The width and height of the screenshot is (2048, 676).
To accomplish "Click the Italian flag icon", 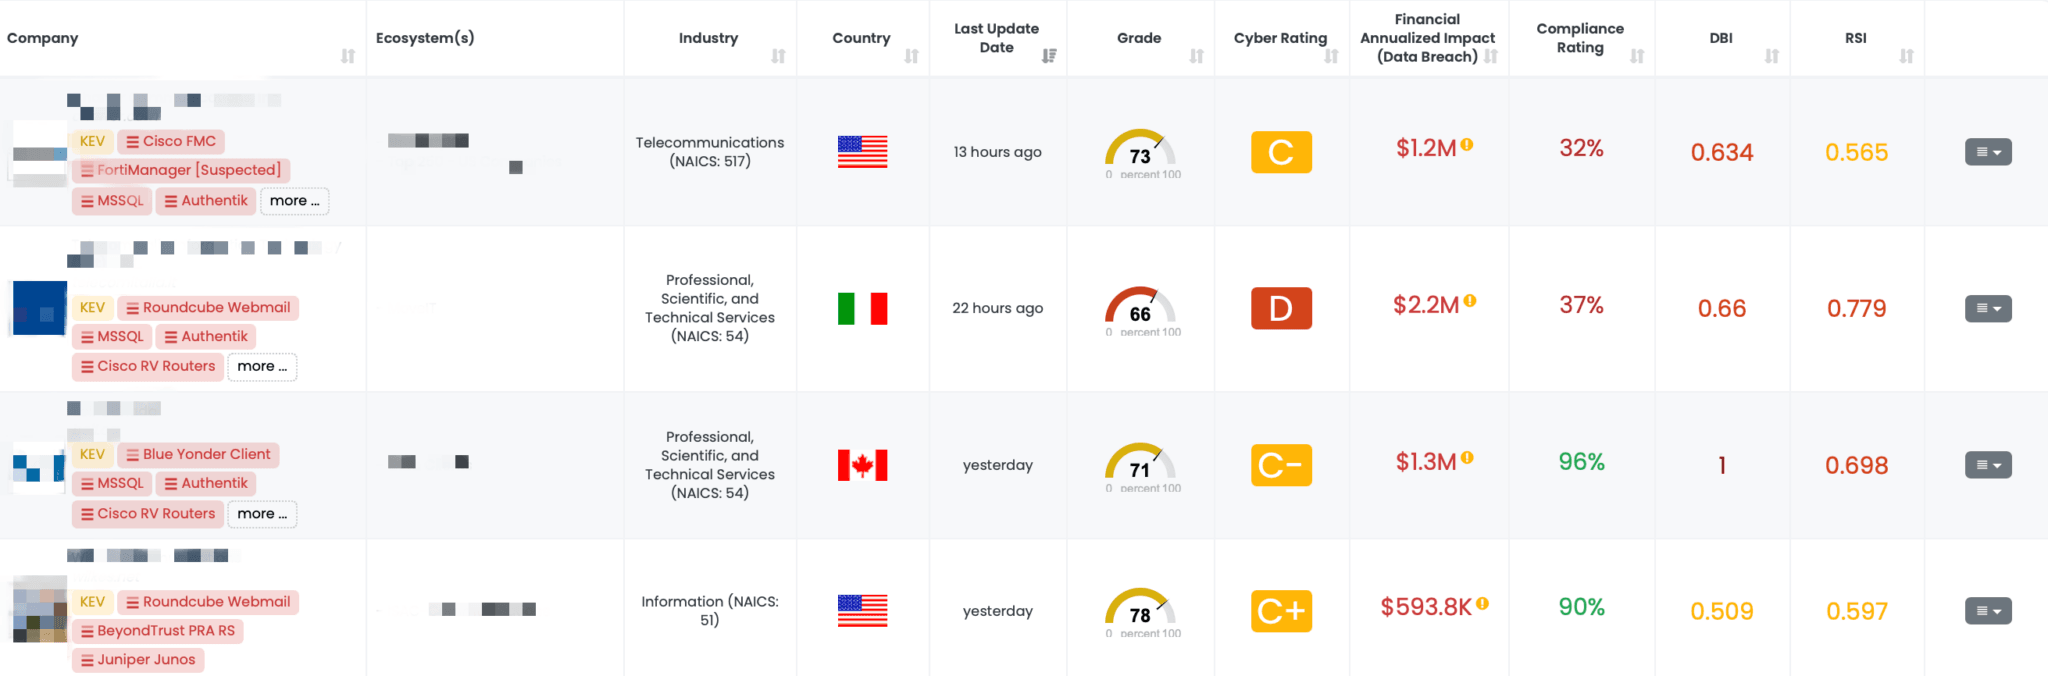I will coord(861,309).
